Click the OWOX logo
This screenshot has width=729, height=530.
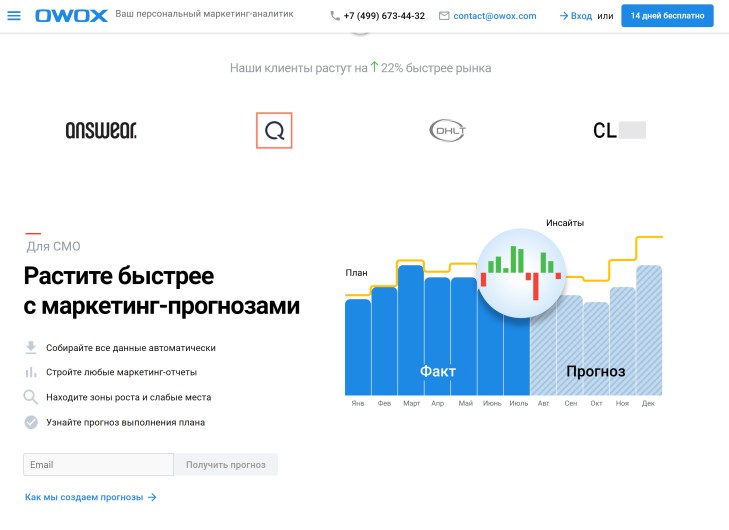[71, 16]
